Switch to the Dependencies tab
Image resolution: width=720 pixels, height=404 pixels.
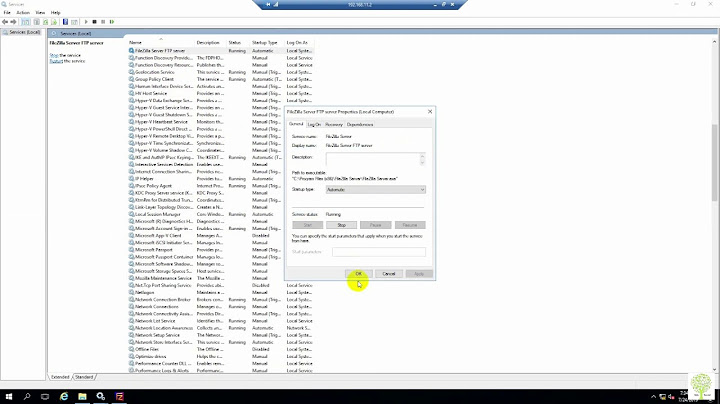click(360, 124)
